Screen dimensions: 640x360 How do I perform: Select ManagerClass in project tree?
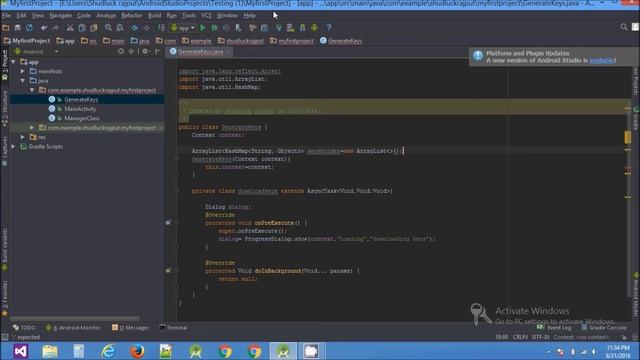tap(82, 118)
